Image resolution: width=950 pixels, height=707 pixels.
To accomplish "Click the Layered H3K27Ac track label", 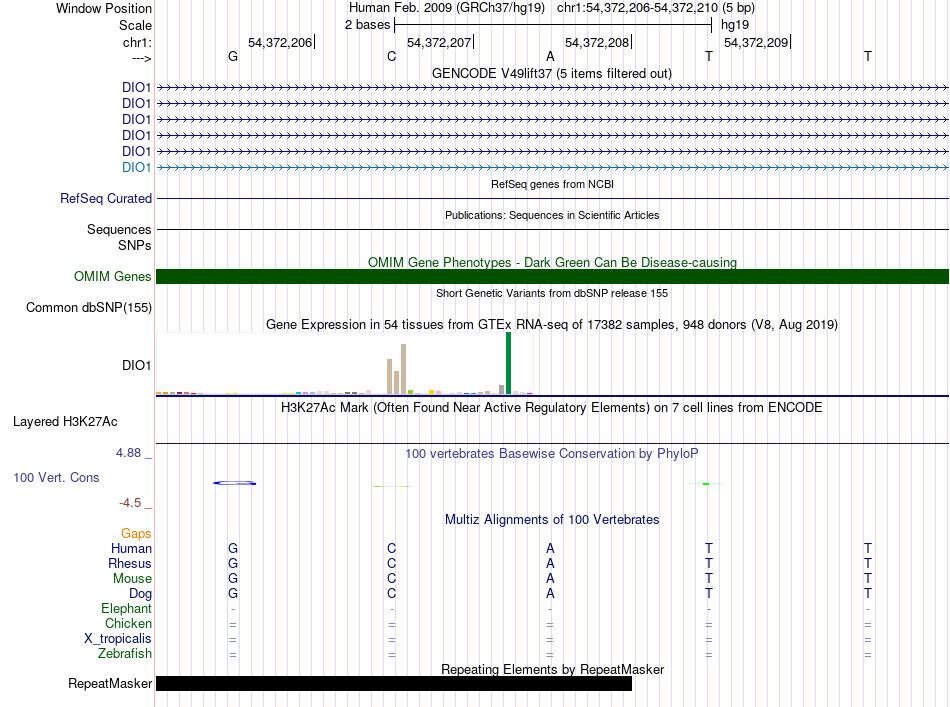I will coord(65,422).
